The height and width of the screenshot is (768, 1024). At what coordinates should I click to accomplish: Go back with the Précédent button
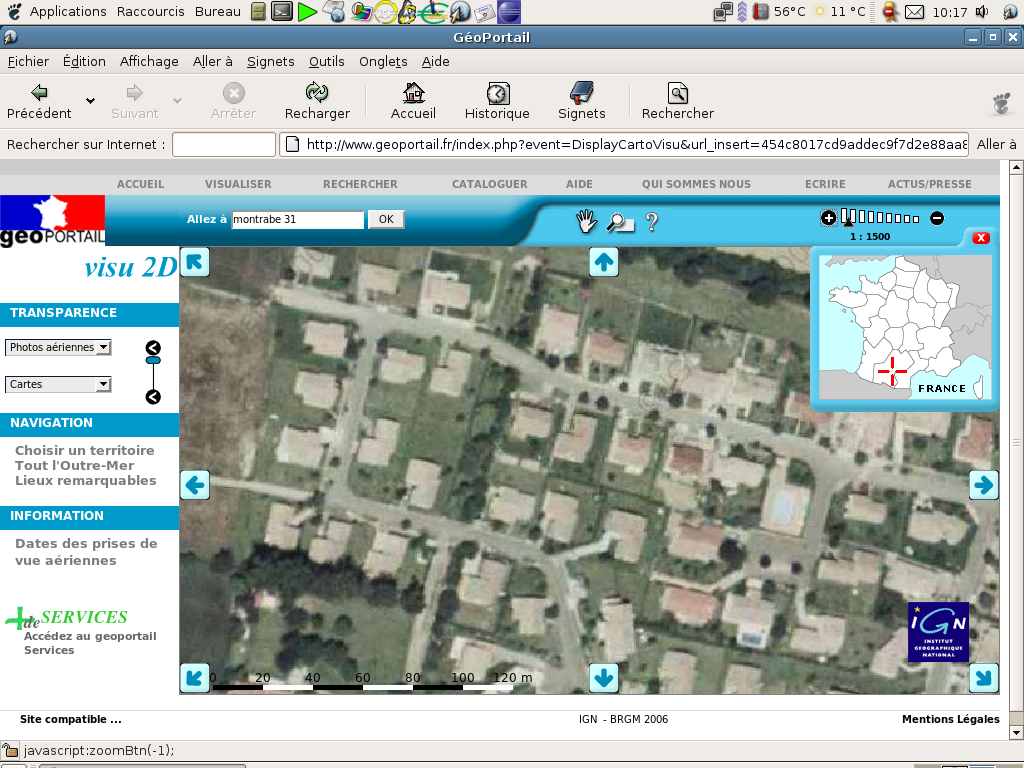click(x=39, y=102)
